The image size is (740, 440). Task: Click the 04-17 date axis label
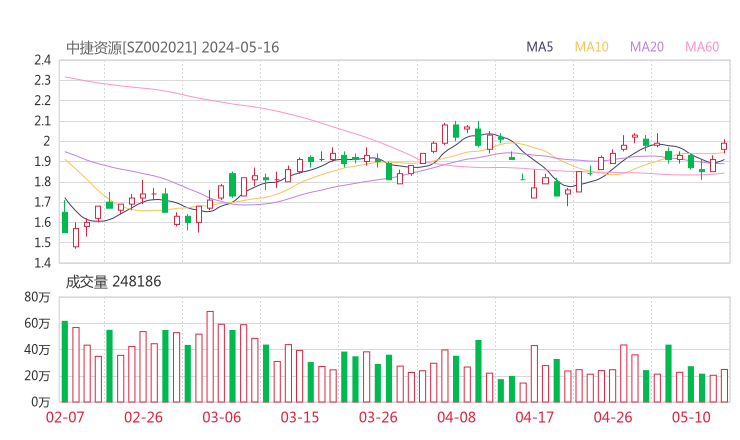[x=535, y=417]
